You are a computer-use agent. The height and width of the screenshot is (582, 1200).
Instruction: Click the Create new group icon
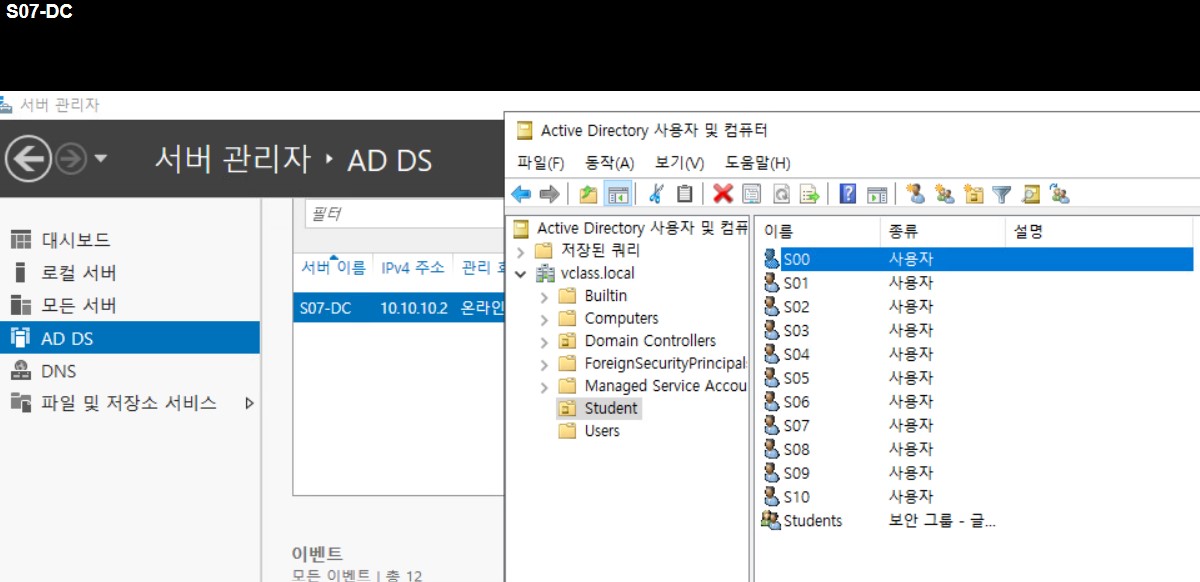coord(944,194)
